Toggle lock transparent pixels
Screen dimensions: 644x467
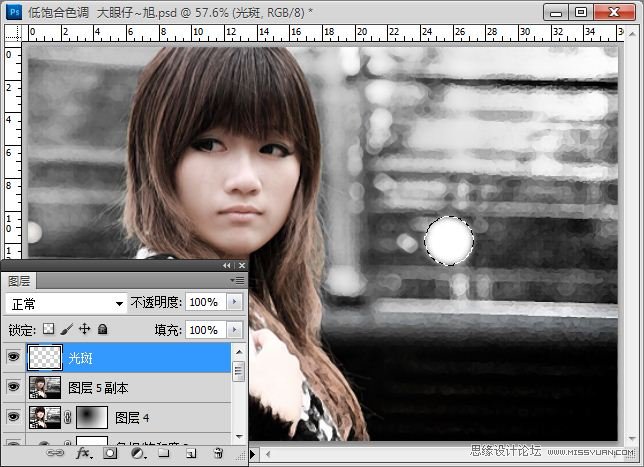coord(49,329)
